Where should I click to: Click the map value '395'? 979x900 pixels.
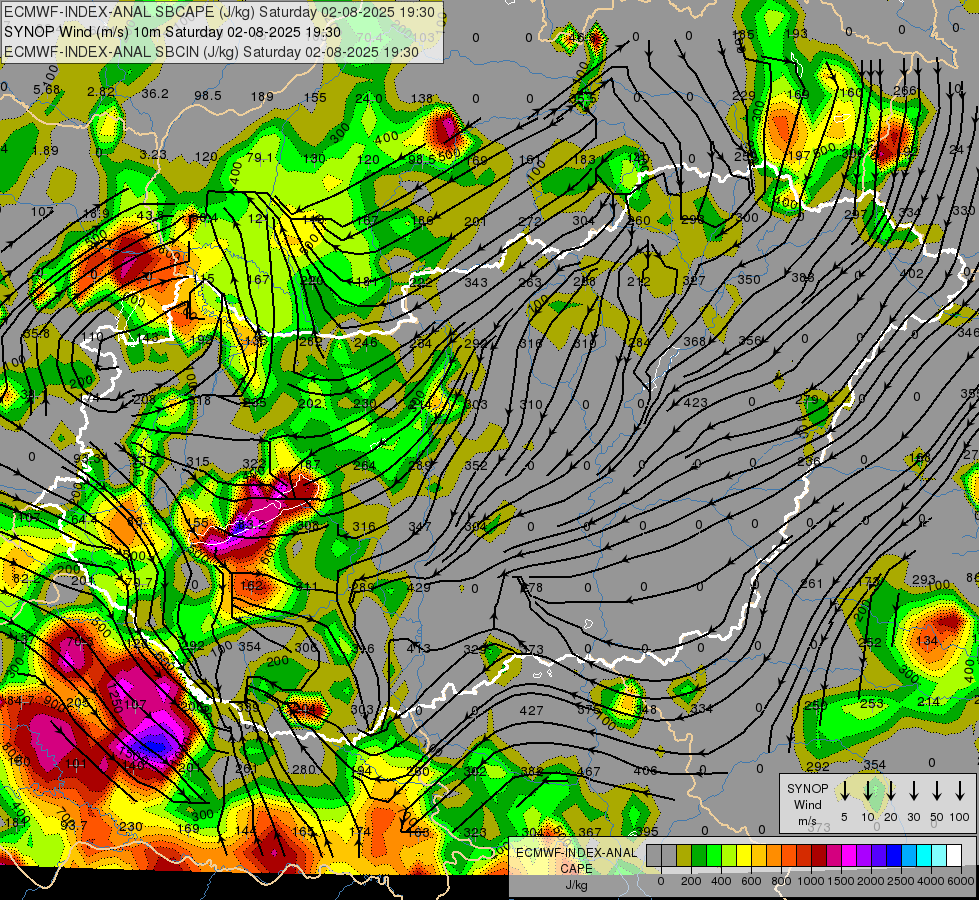[x=647, y=831]
